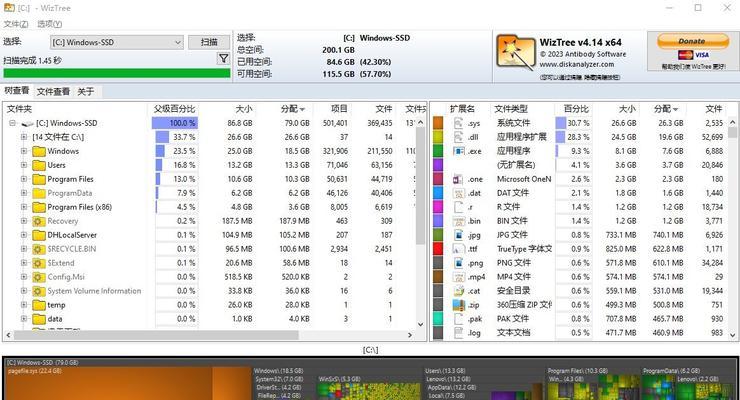Click the (无扩展名) file type row

click(x=580, y=165)
